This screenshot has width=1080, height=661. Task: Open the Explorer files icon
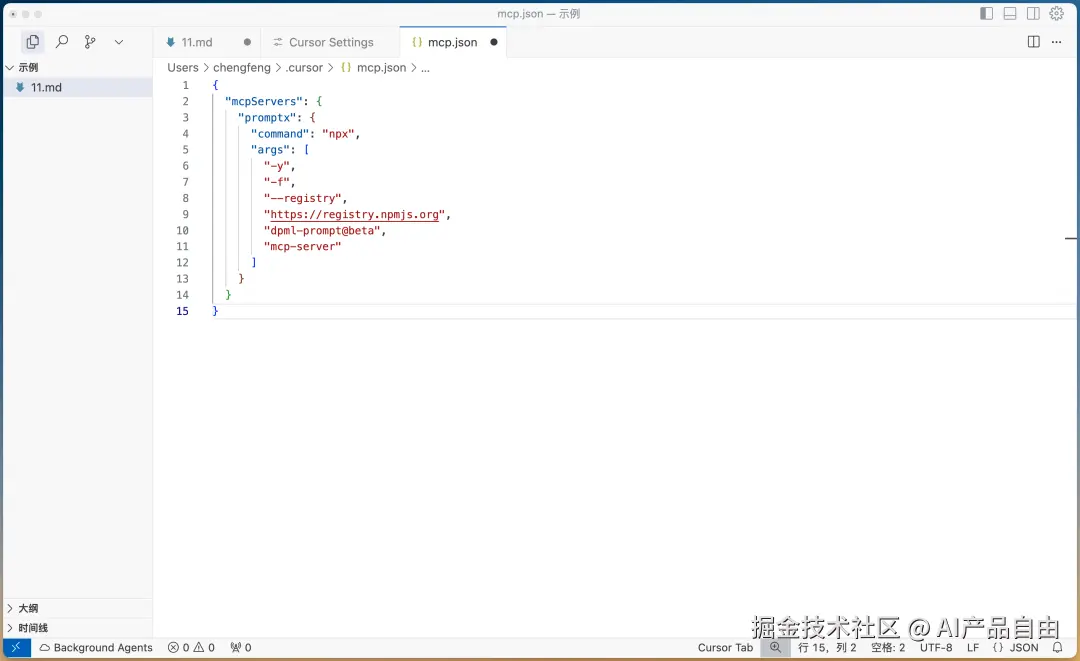pyautogui.click(x=32, y=42)
